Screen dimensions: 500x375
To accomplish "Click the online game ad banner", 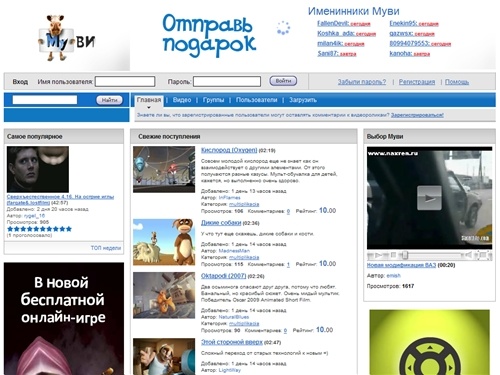I will tap(64, 319).
